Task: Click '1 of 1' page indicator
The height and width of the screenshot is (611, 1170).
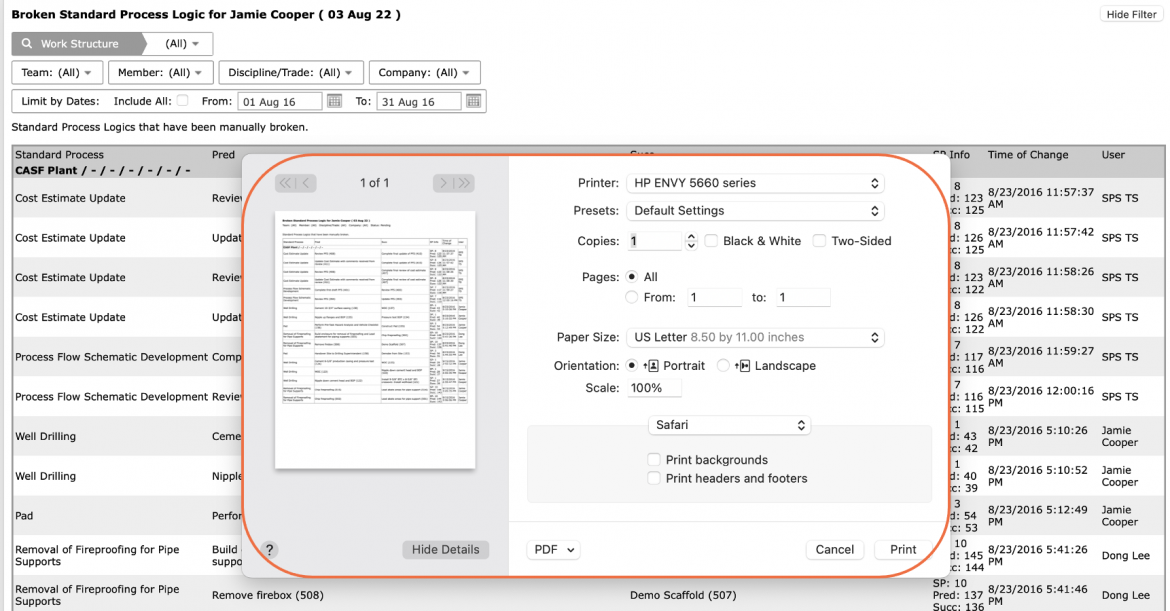Action: coord(375,183)
